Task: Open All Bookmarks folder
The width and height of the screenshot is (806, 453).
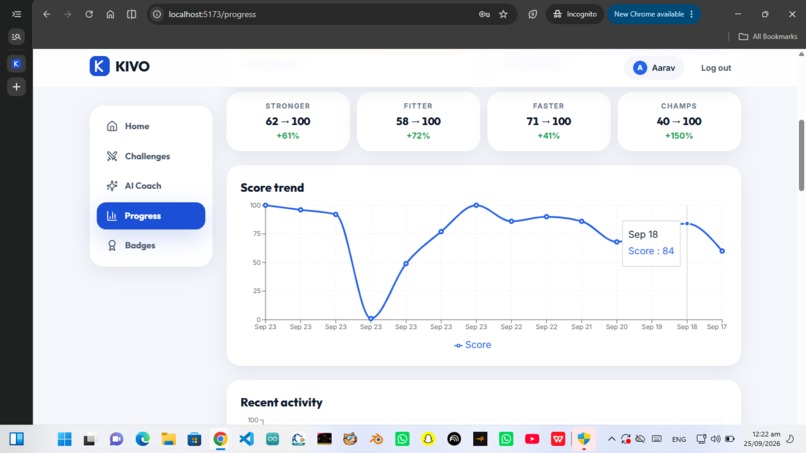Action: (x=767, y=37)
